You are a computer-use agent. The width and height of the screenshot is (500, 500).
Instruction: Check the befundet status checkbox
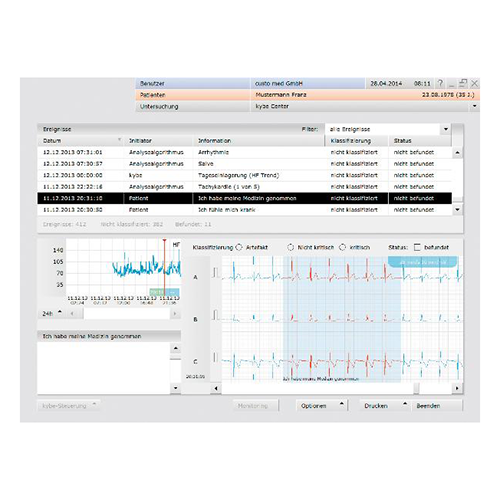417,247
